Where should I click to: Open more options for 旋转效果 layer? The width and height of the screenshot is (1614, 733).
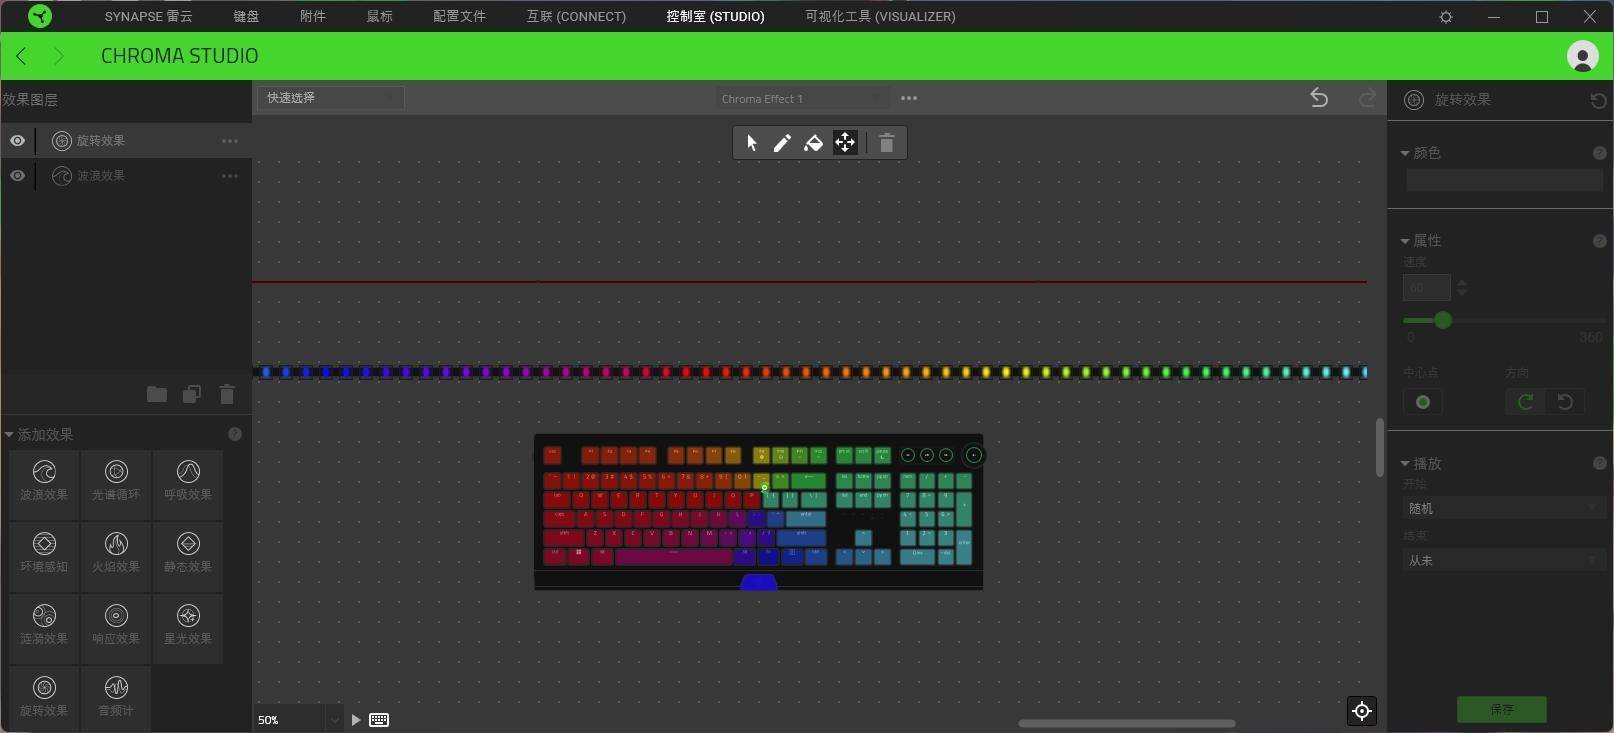point(230,141)
